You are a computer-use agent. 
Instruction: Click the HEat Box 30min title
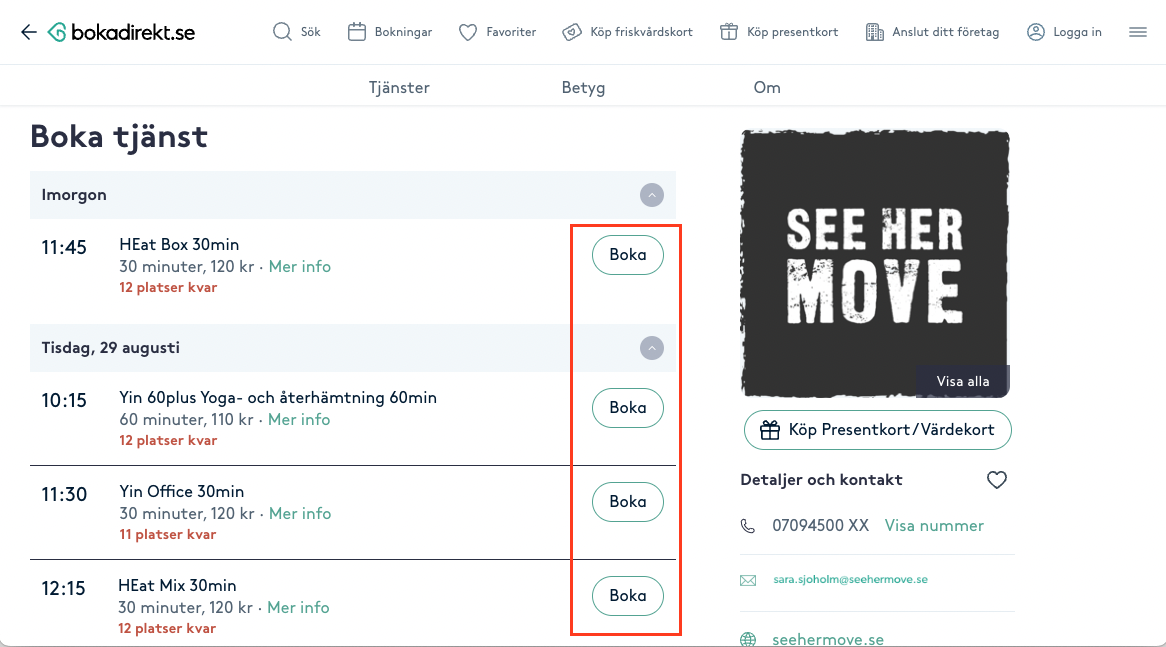179,245
